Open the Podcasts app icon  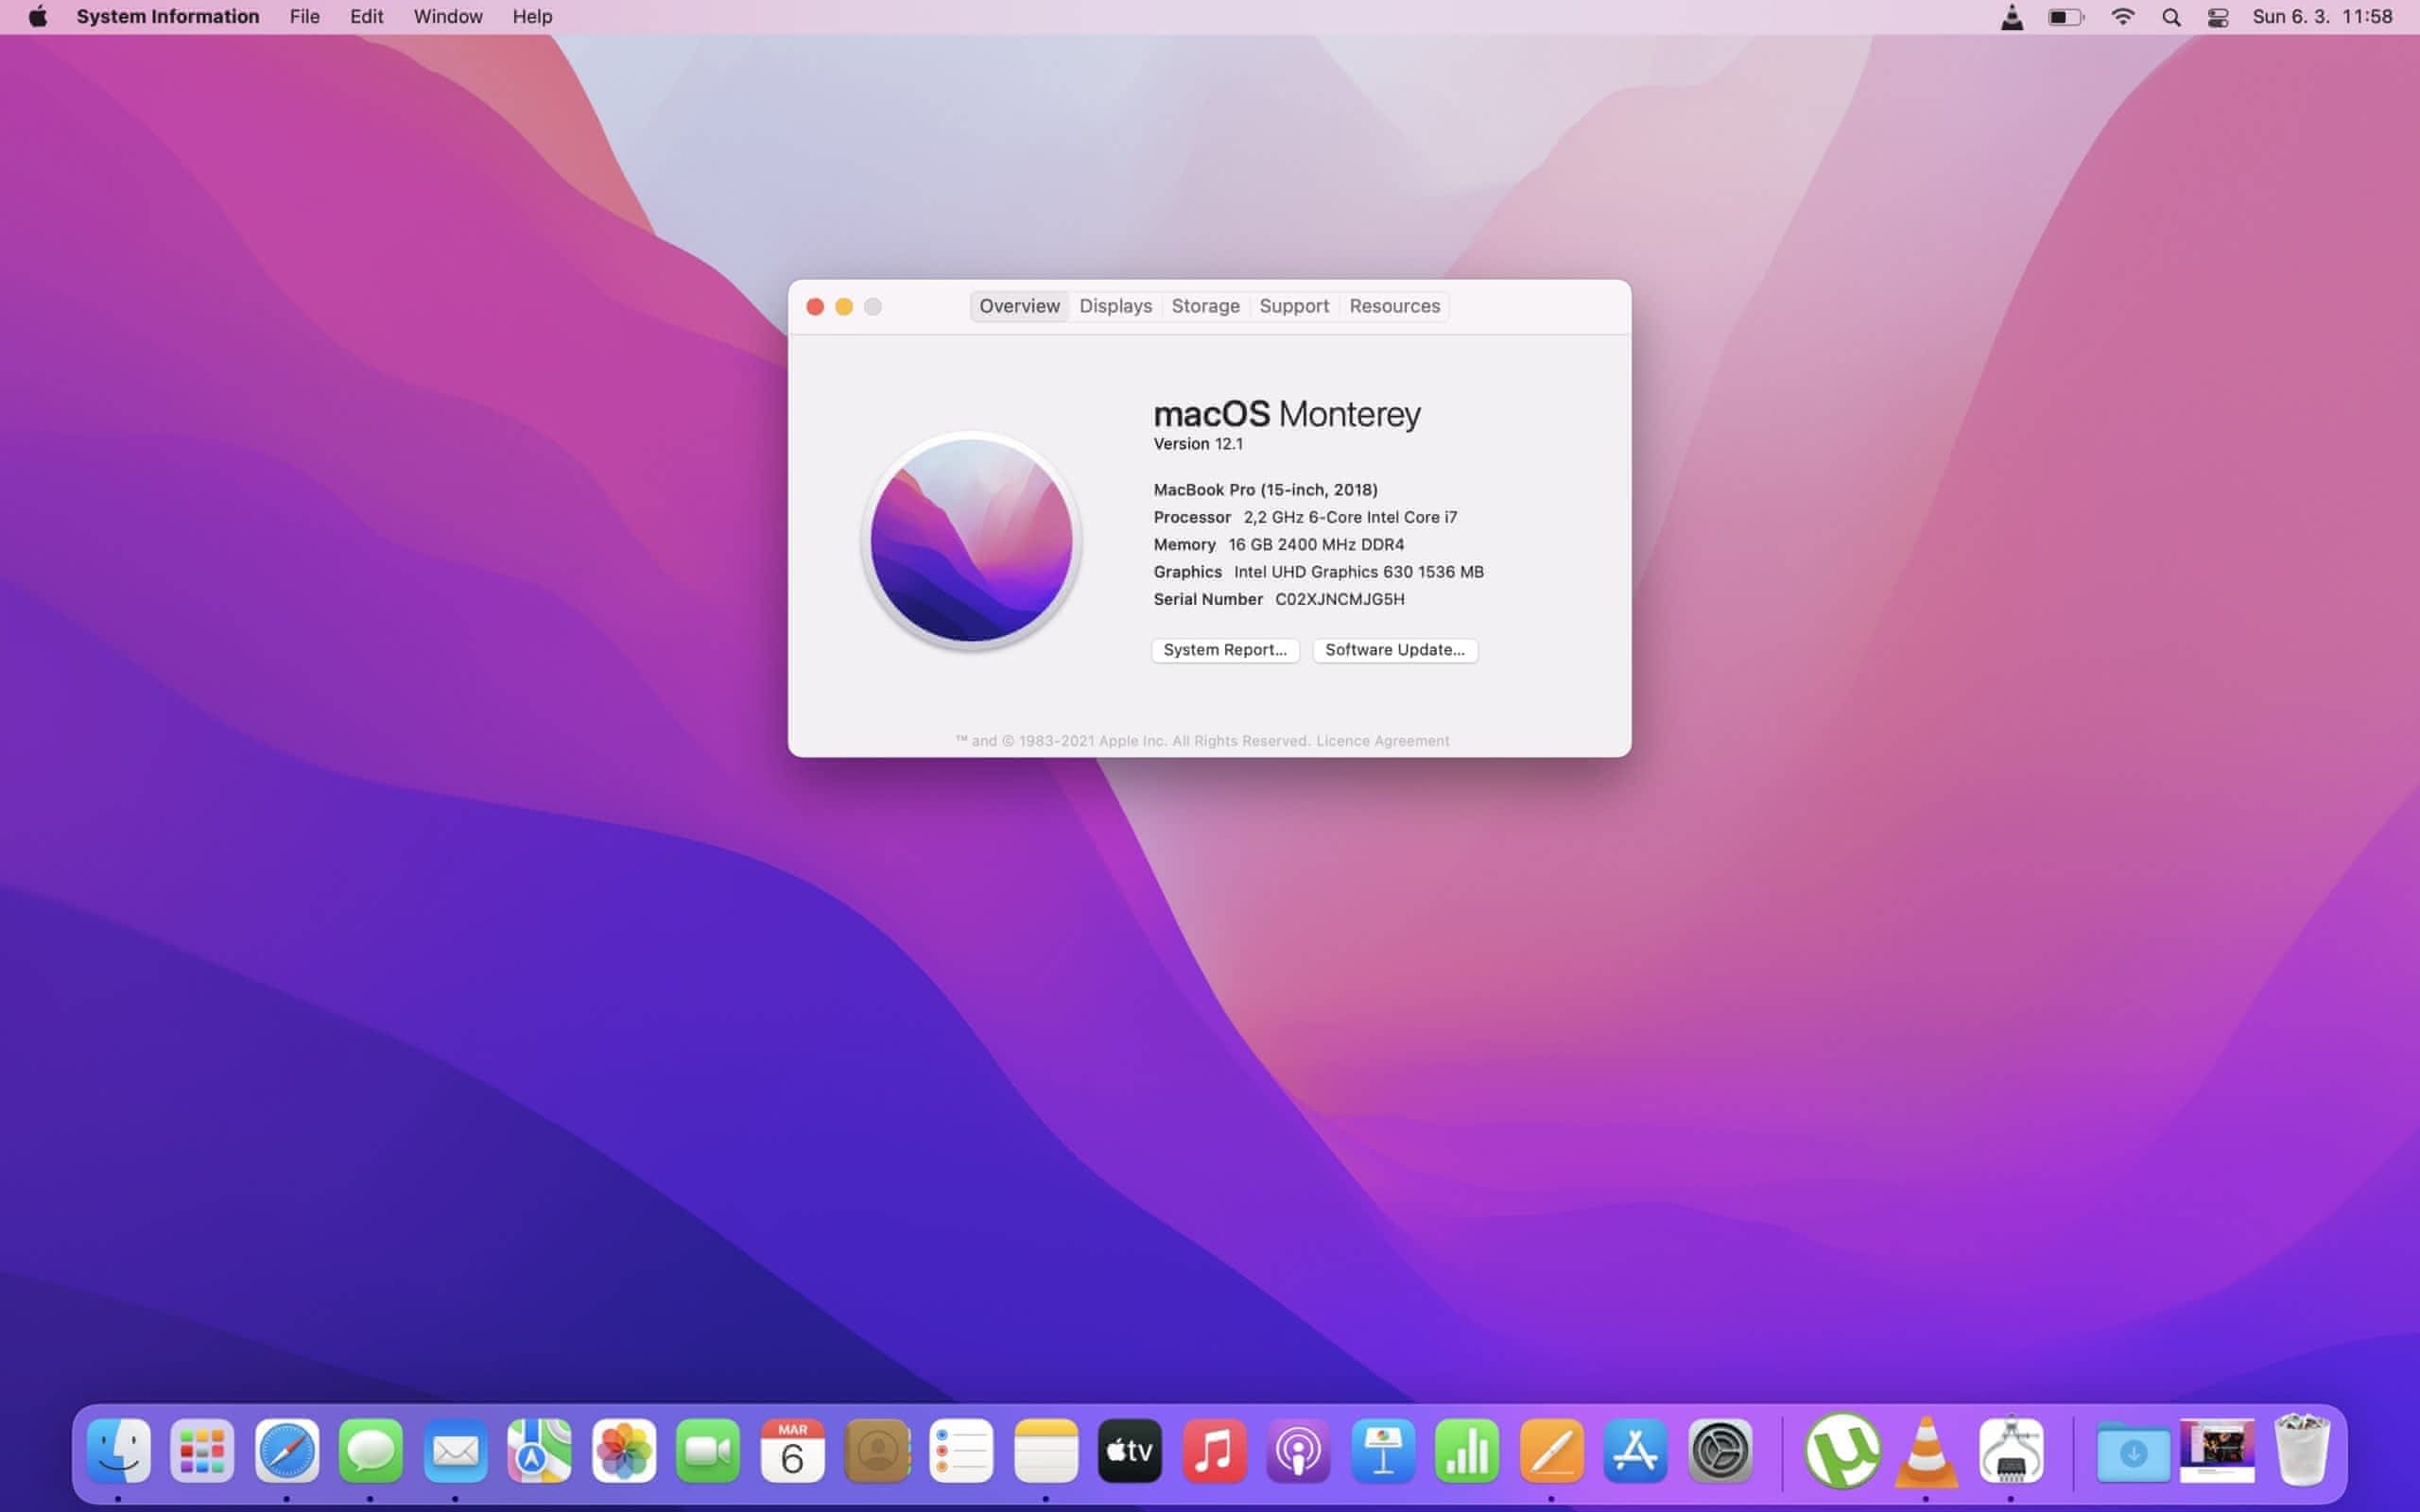1298,1451
